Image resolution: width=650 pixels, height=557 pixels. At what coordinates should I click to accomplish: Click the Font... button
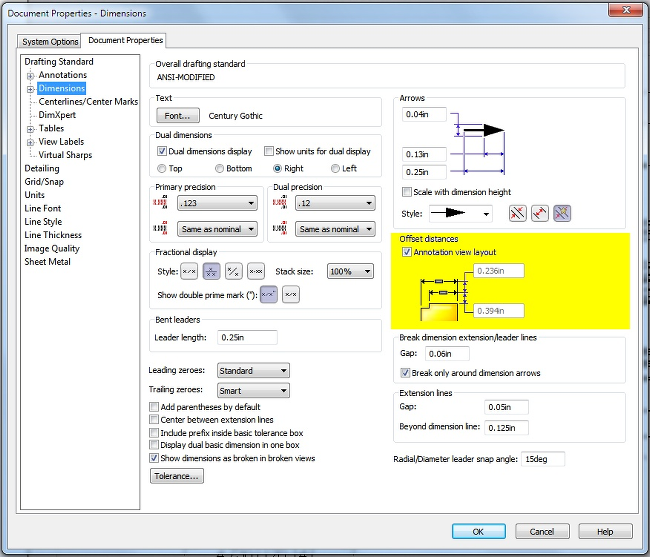[x=178, y=116]
